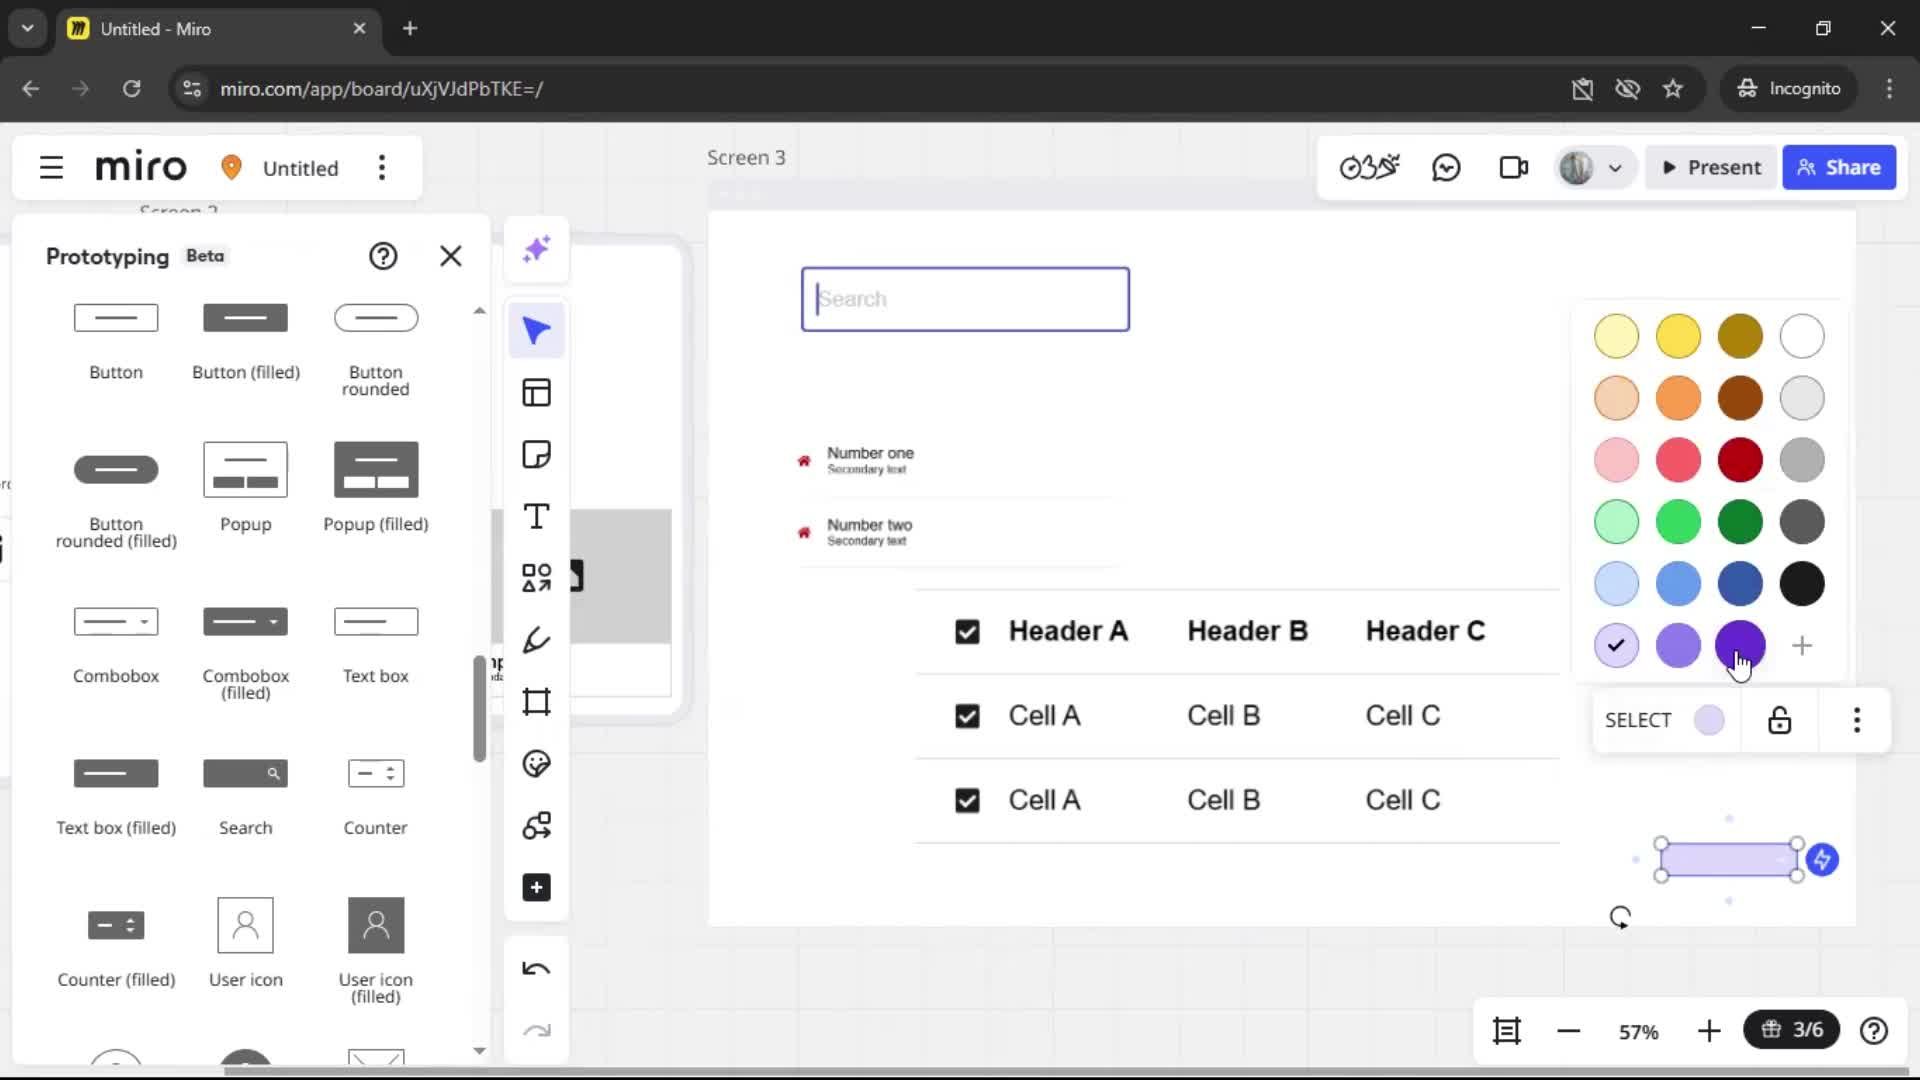Click the lightning interaction handle

[x=1823, y=860]
